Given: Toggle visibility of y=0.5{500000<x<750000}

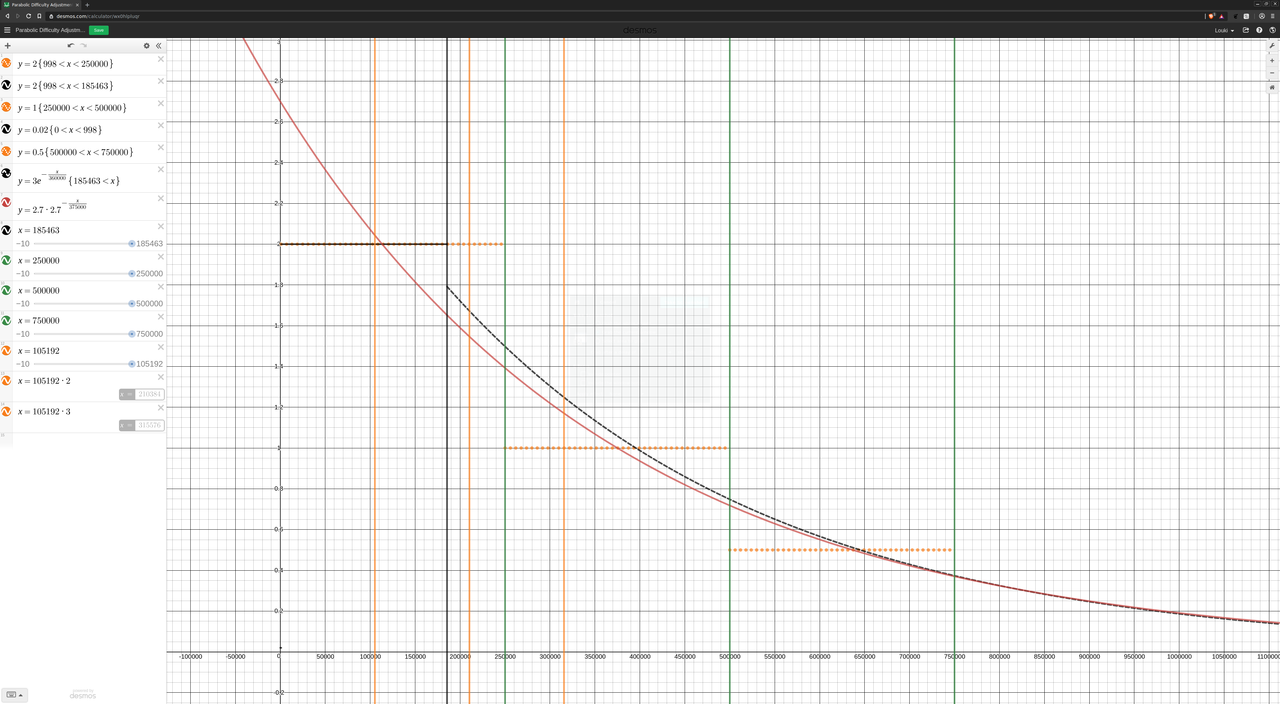Looking at the screenshot, I should (x=6, y=151).
